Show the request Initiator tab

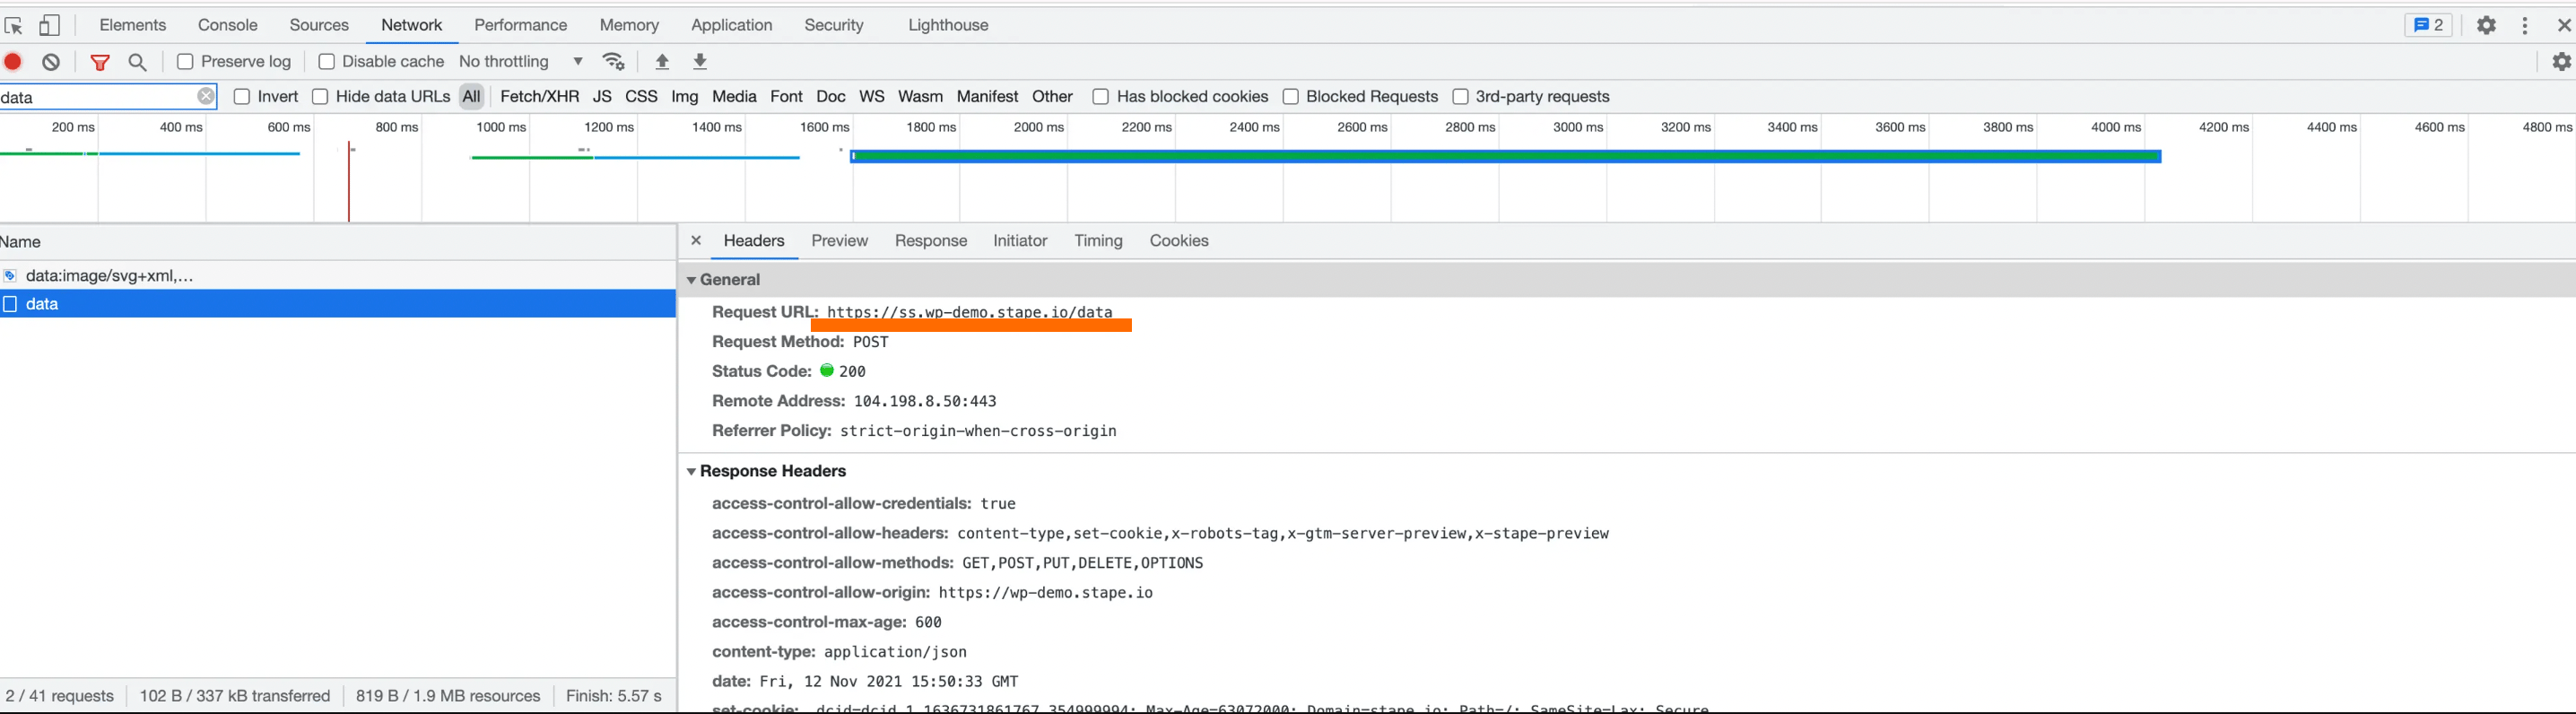tap(1020, 241)
